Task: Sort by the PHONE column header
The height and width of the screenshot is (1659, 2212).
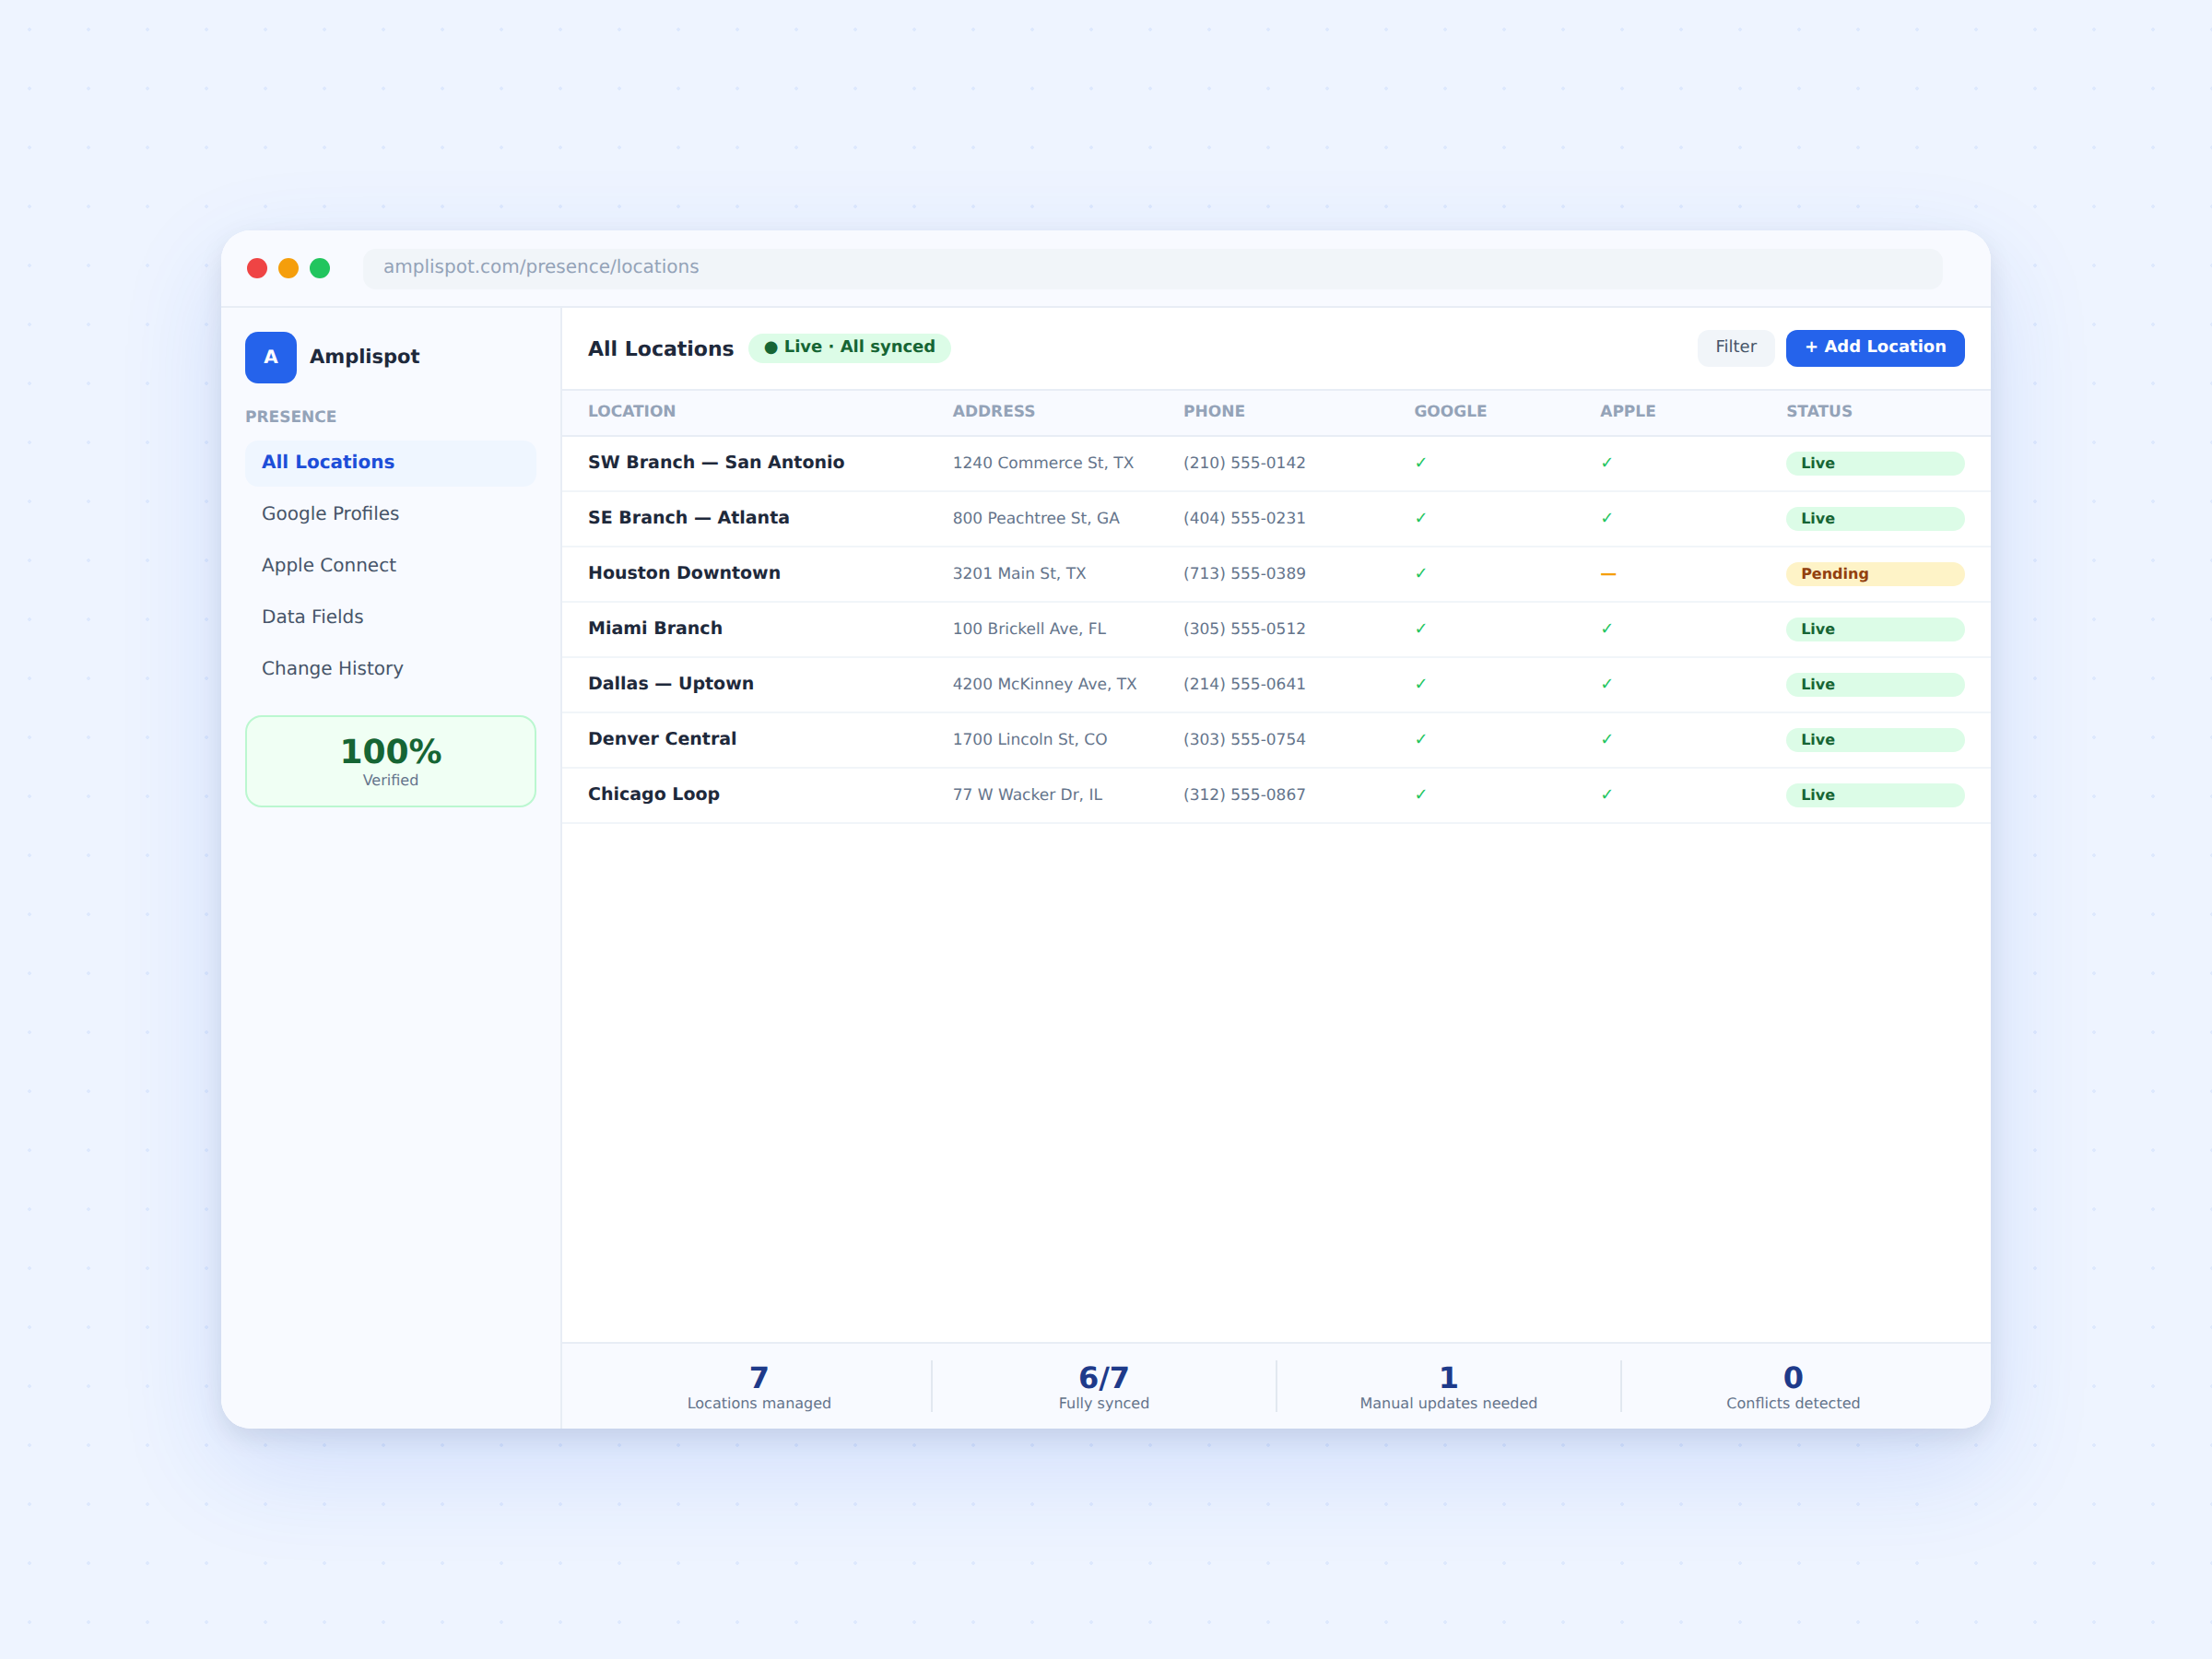Action: (x=1214, y=411)
